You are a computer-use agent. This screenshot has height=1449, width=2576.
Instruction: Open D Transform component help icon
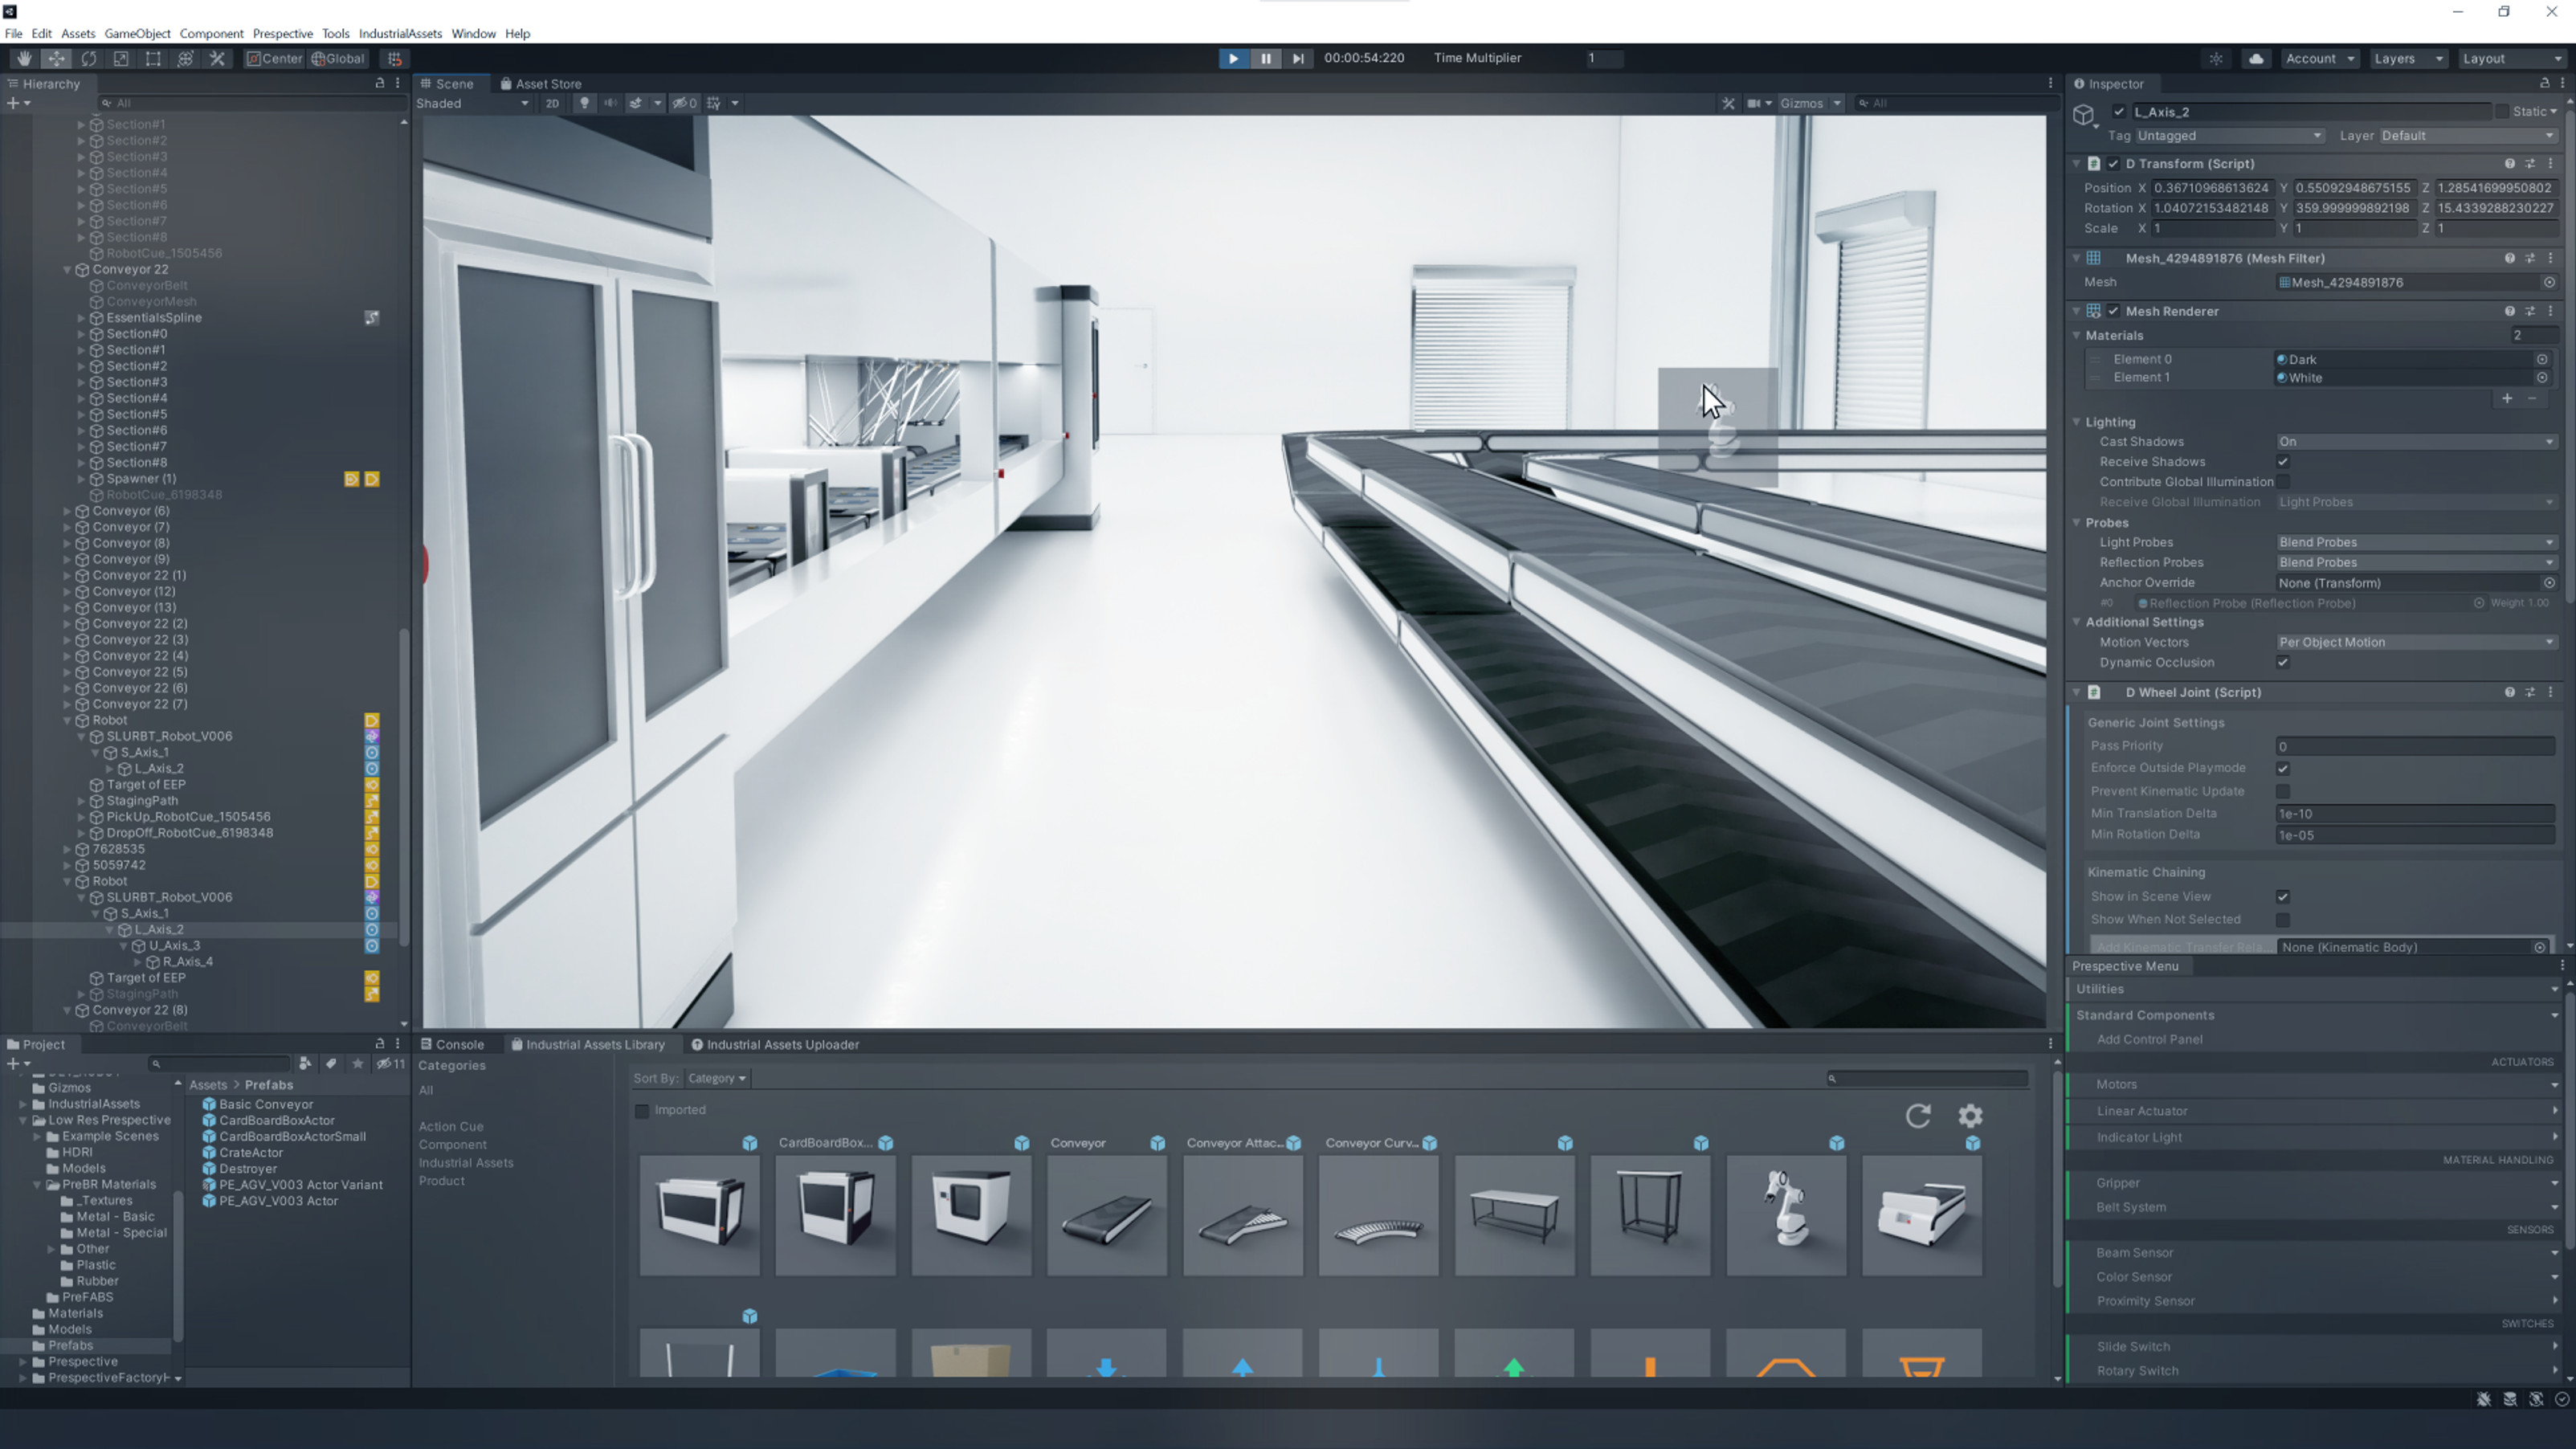point(2509,164)
